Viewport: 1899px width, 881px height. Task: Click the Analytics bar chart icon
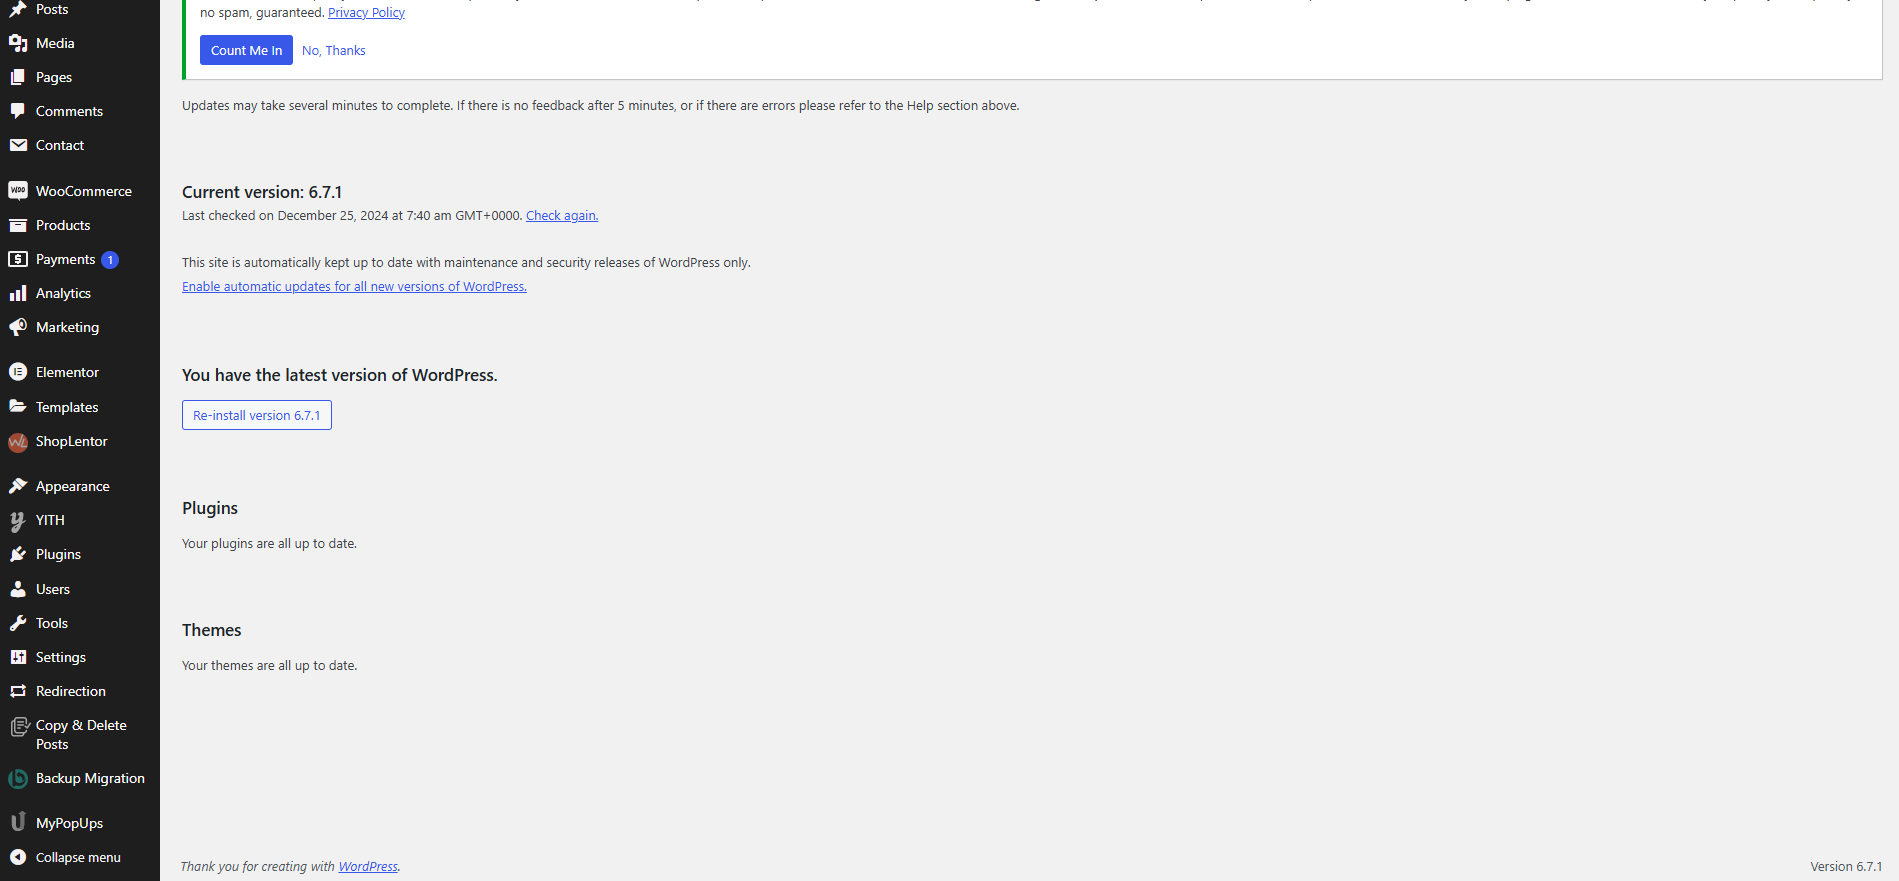point(18,293)
